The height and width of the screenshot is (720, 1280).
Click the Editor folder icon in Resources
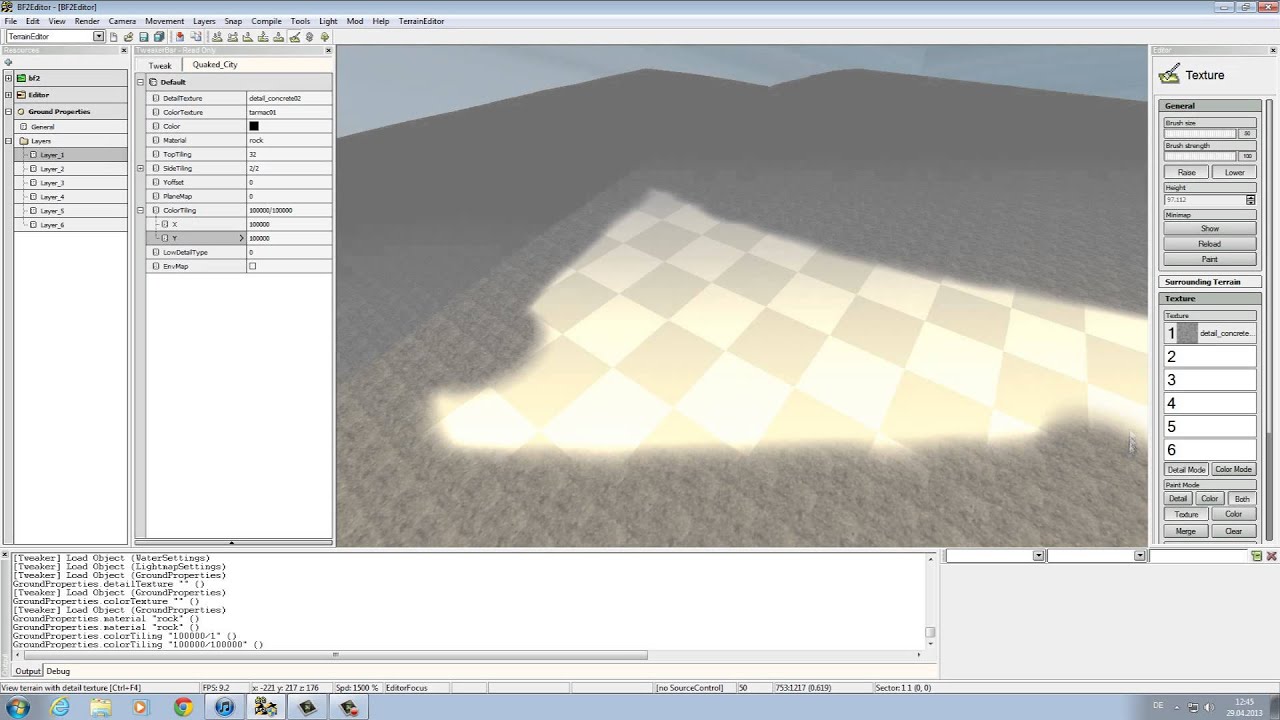[x=22, y=95]
